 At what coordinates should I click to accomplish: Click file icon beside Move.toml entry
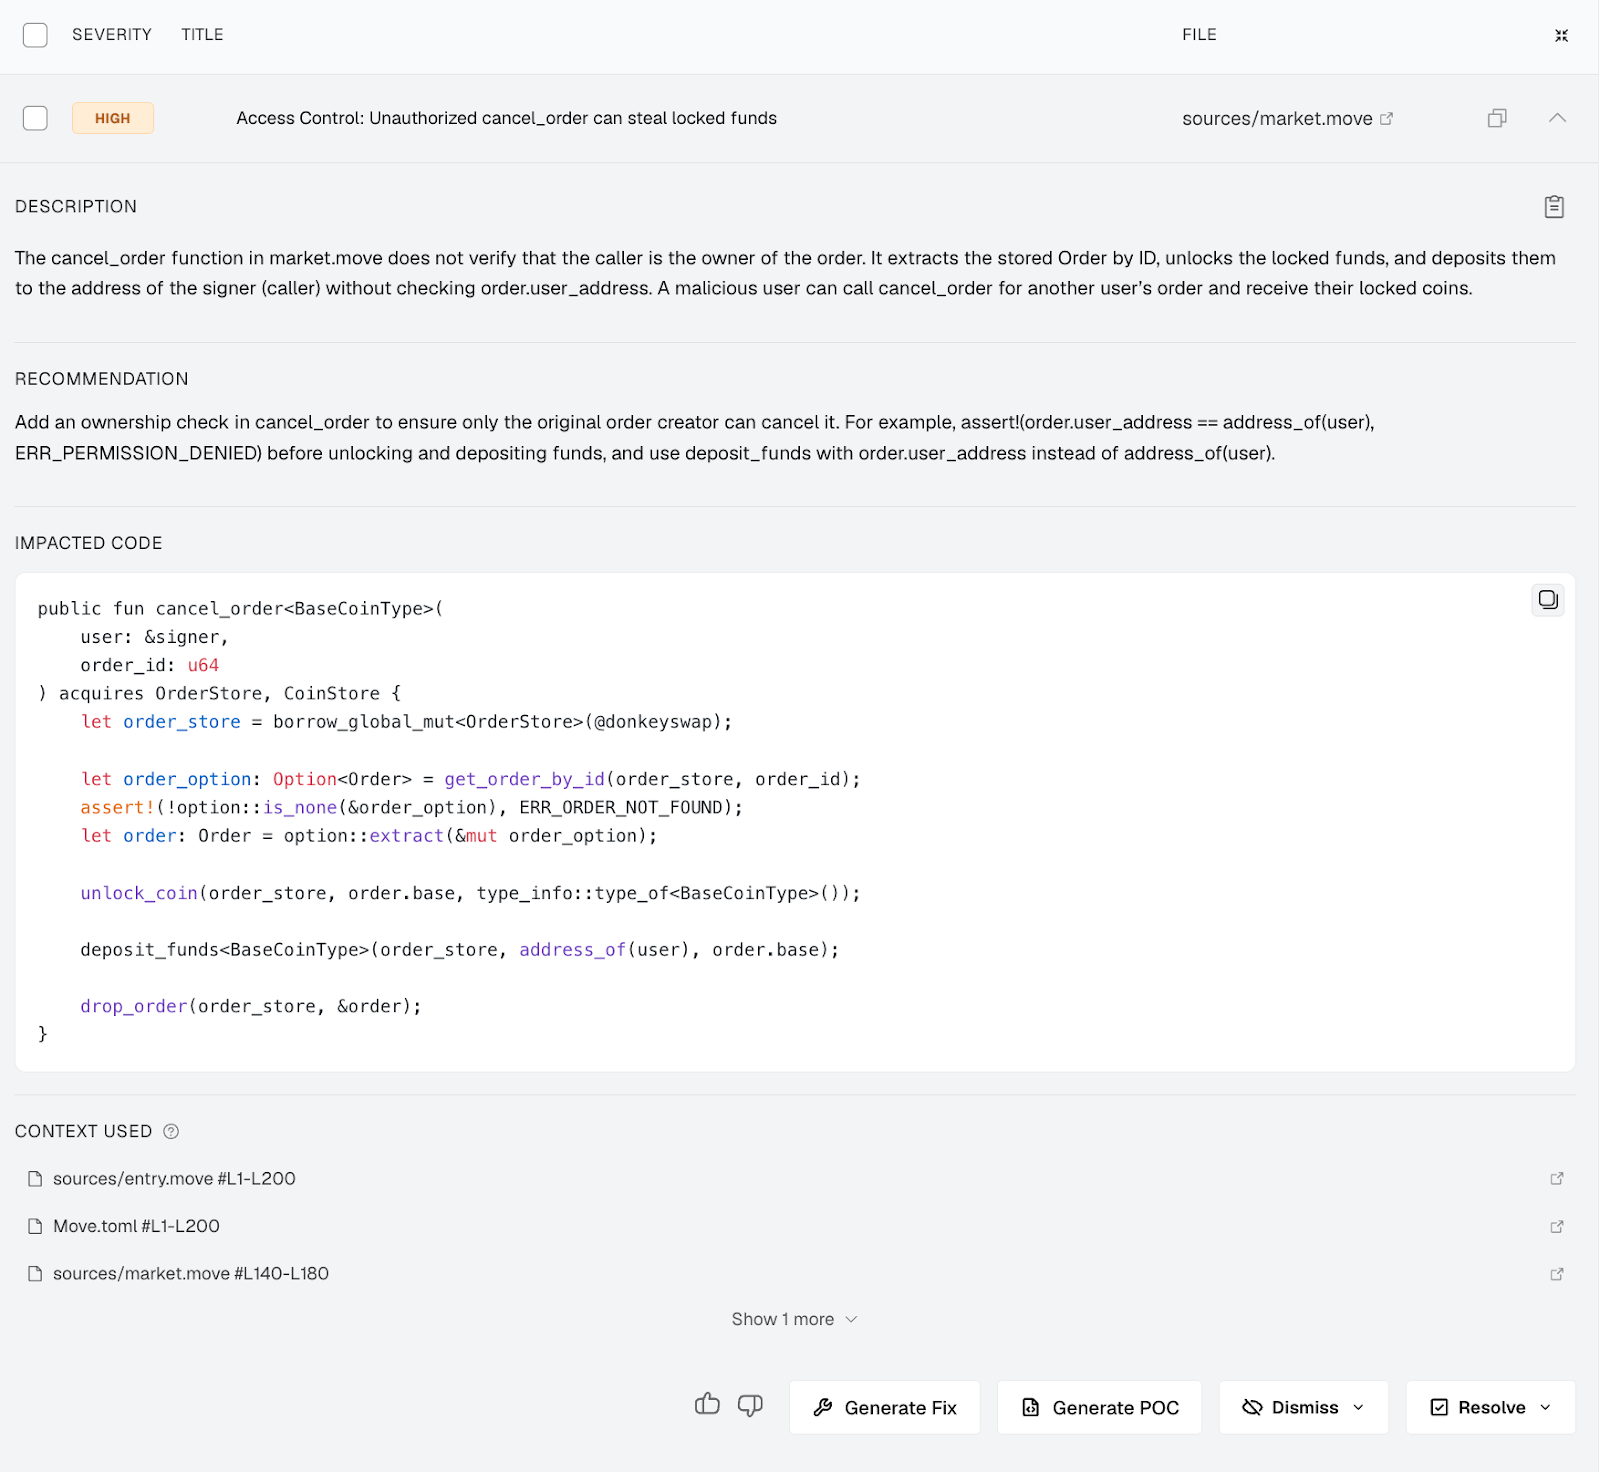35,1226
